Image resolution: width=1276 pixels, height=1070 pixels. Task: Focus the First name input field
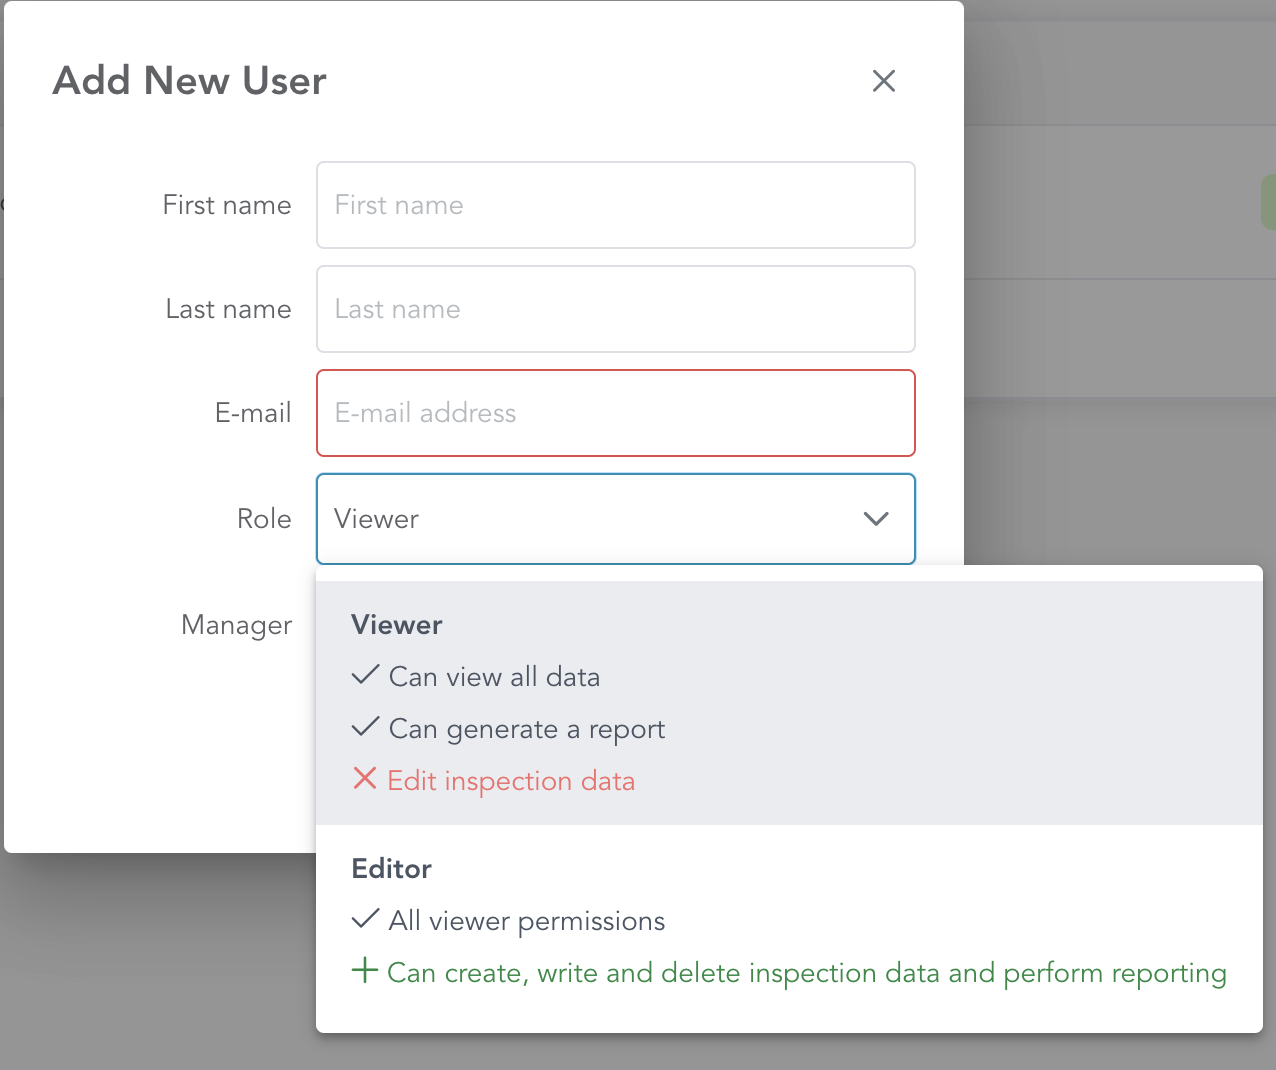coord(615,205)
